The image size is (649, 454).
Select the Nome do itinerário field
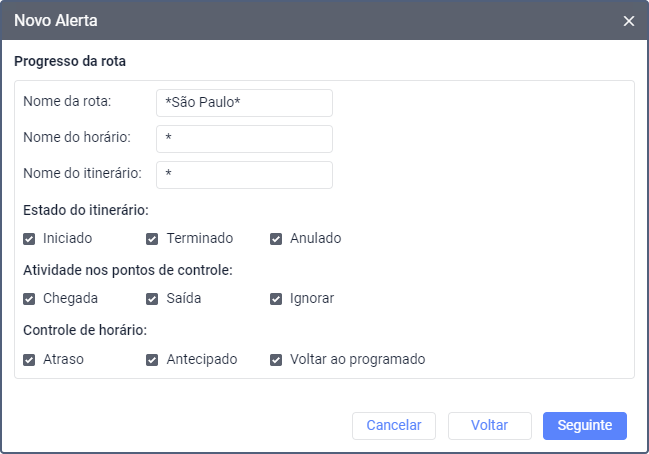[244, 175]
